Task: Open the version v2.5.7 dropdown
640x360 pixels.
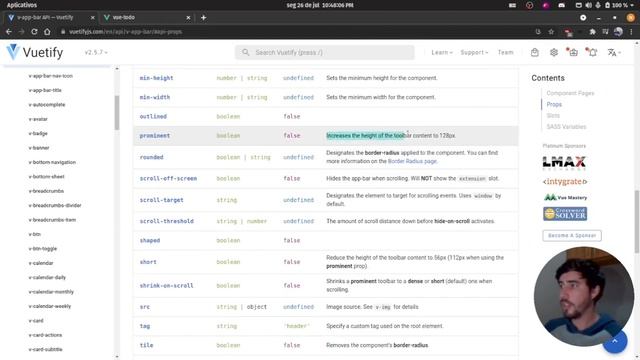Action: click(96, 52)
